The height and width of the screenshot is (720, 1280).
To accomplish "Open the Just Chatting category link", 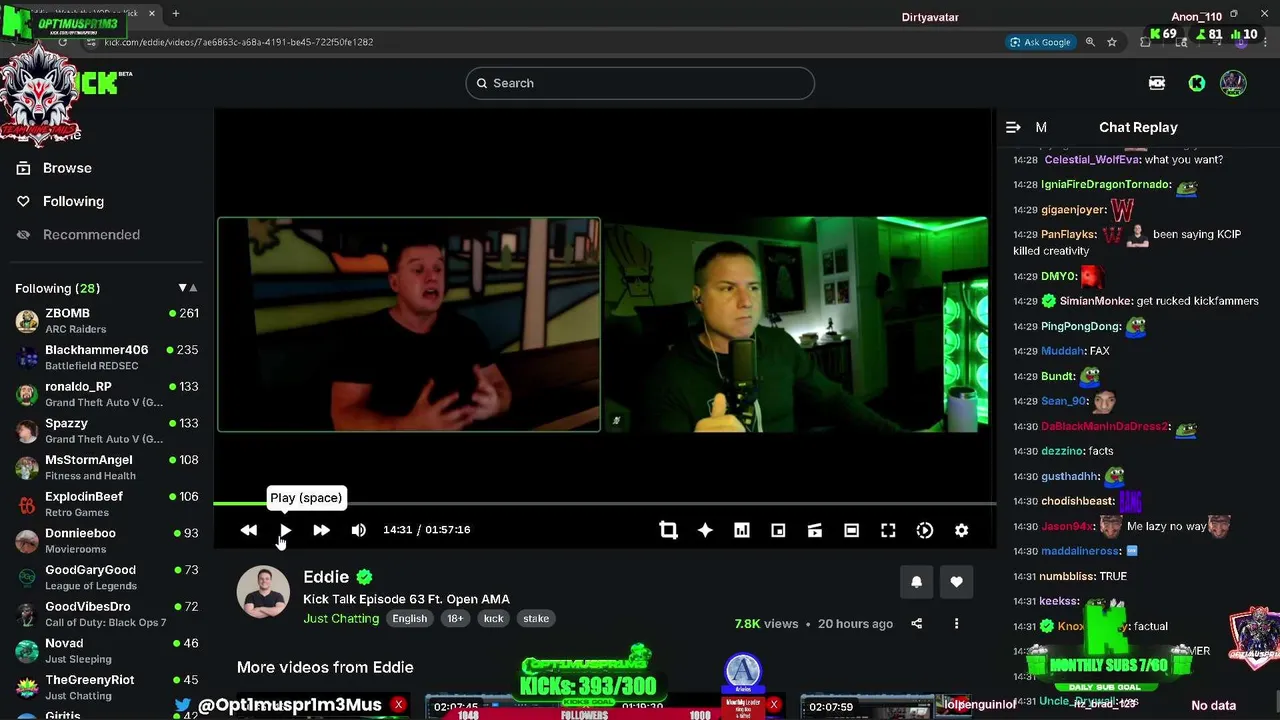I will coord(341,618).
